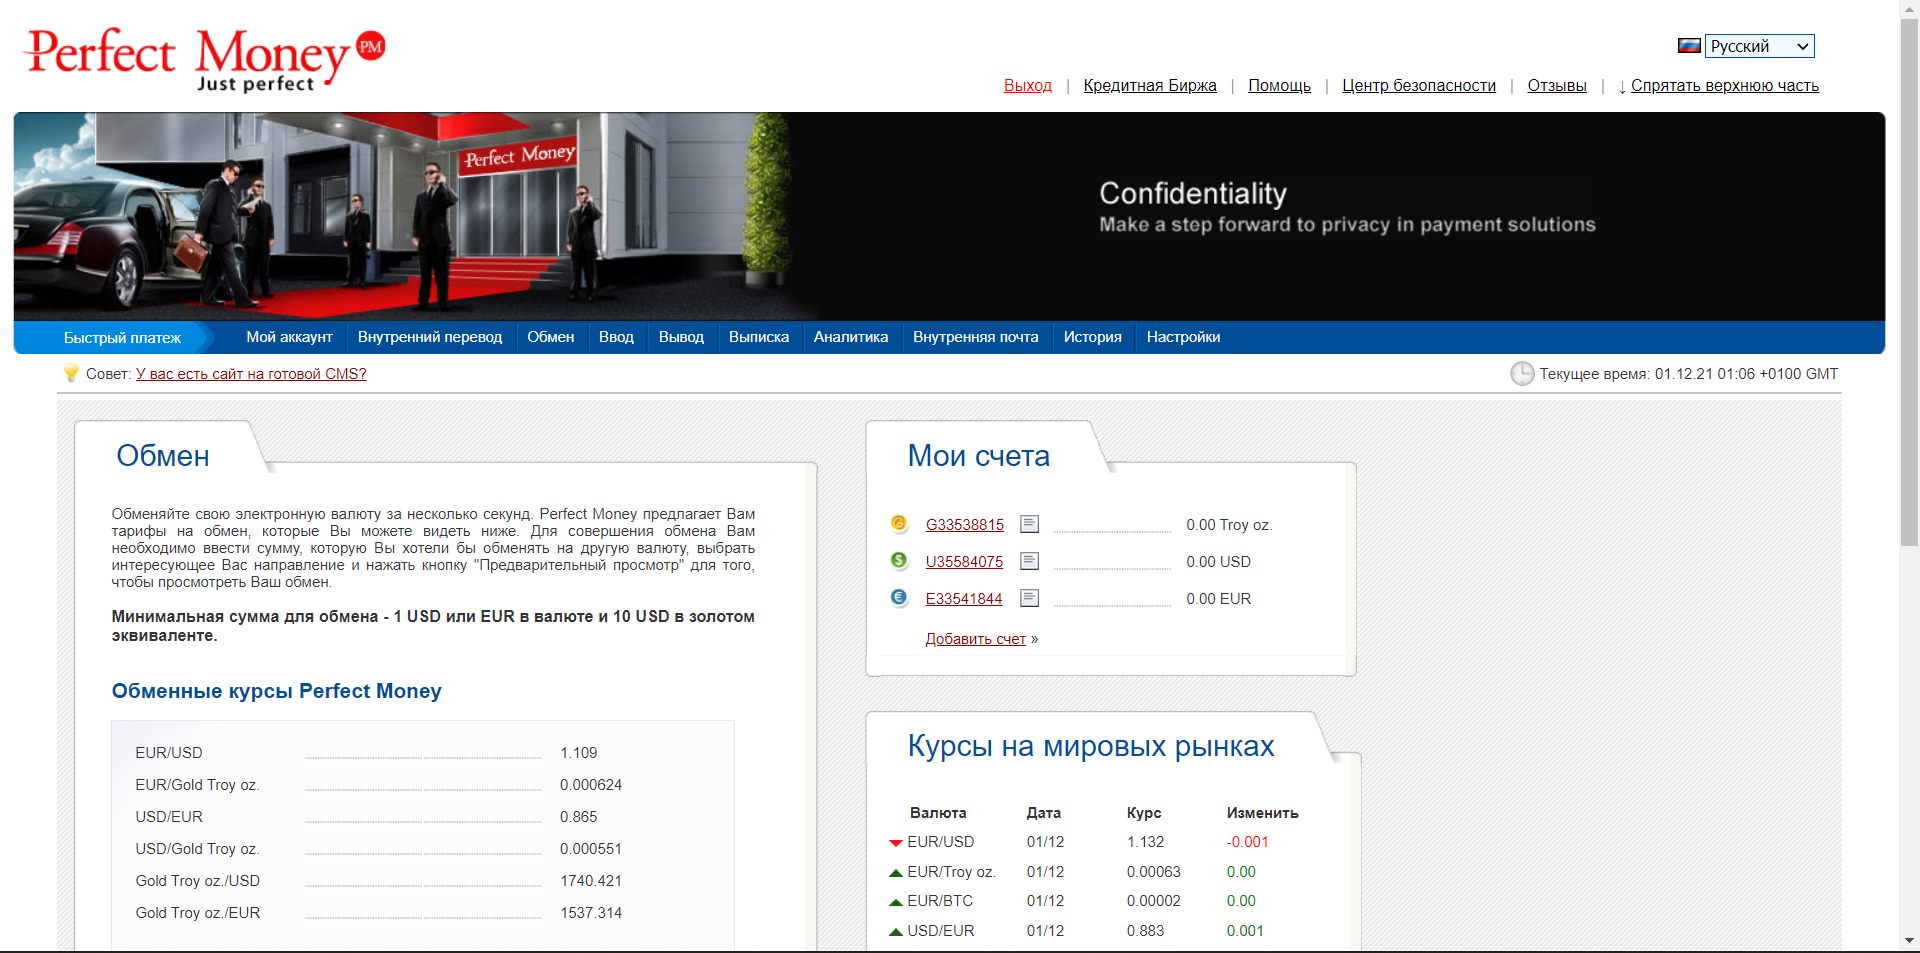Click the Perfect Money logo
Screen dimensions: 1920x953
point(204,59)
